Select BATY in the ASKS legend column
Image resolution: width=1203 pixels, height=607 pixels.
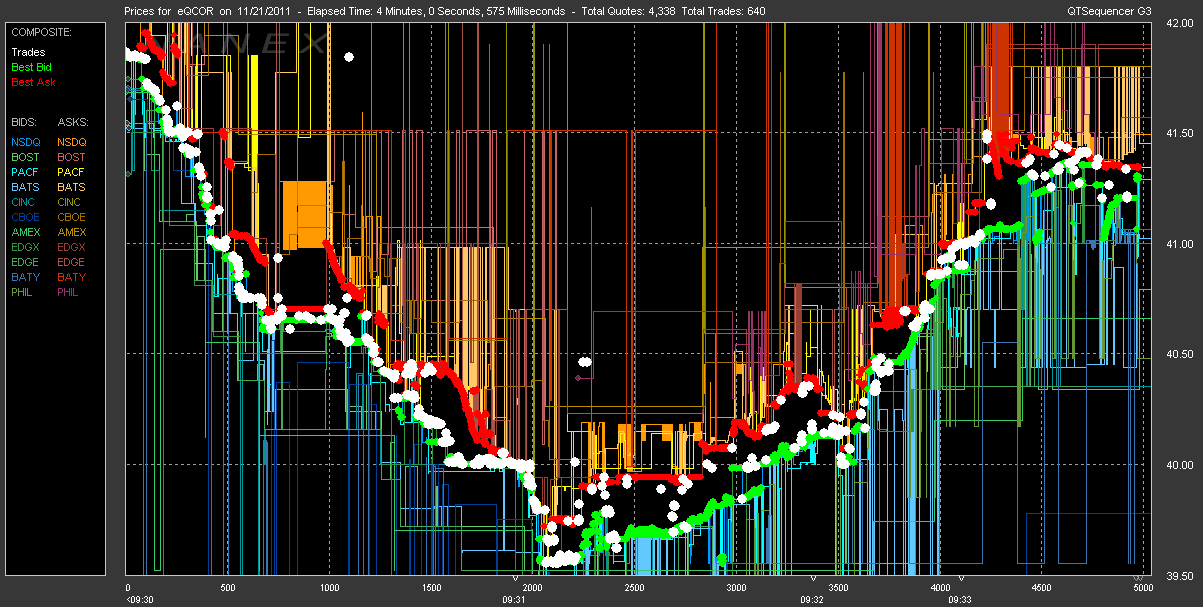(x=72, y=277)
